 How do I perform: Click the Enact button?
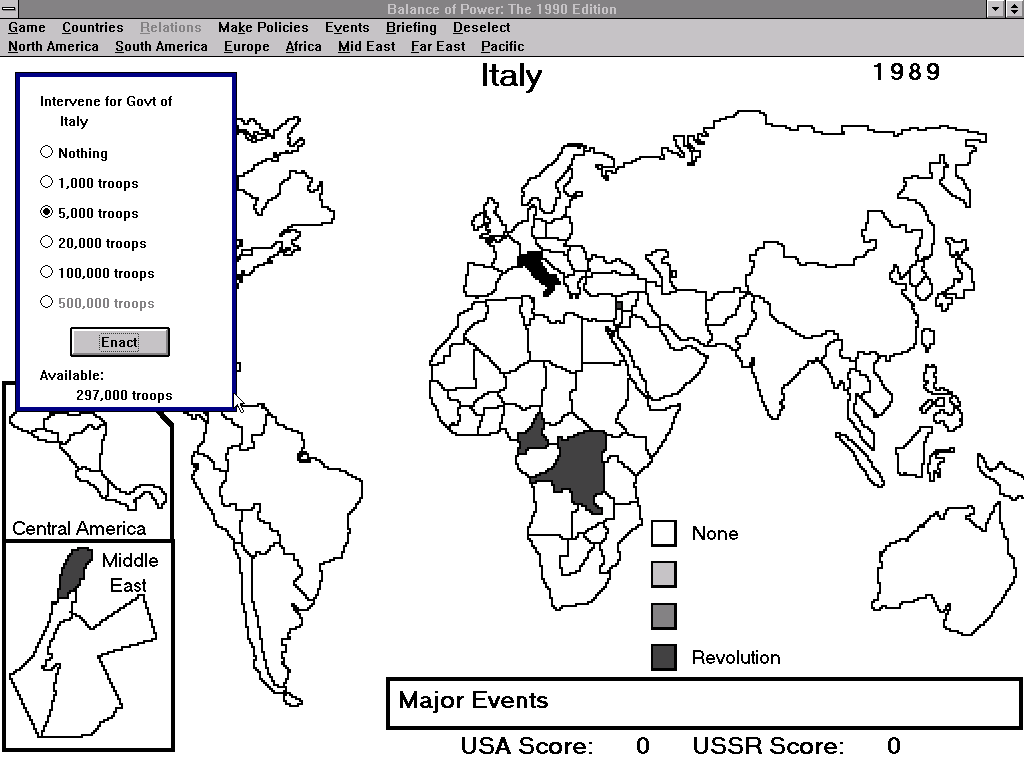[x=120, y=342]
